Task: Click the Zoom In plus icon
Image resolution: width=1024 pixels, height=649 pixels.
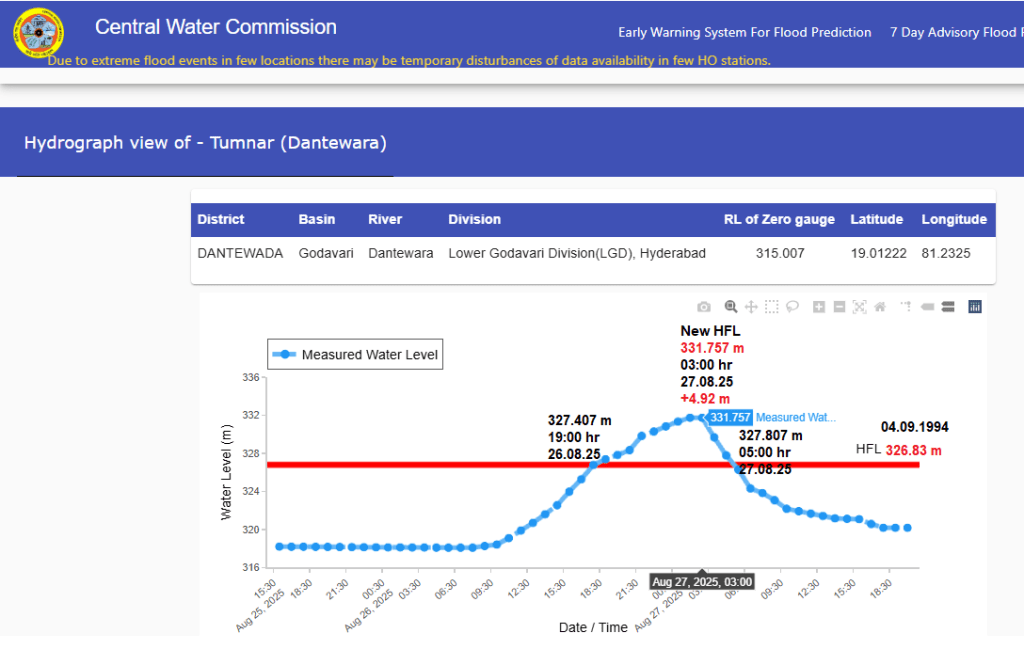Action: coord(819,307)
